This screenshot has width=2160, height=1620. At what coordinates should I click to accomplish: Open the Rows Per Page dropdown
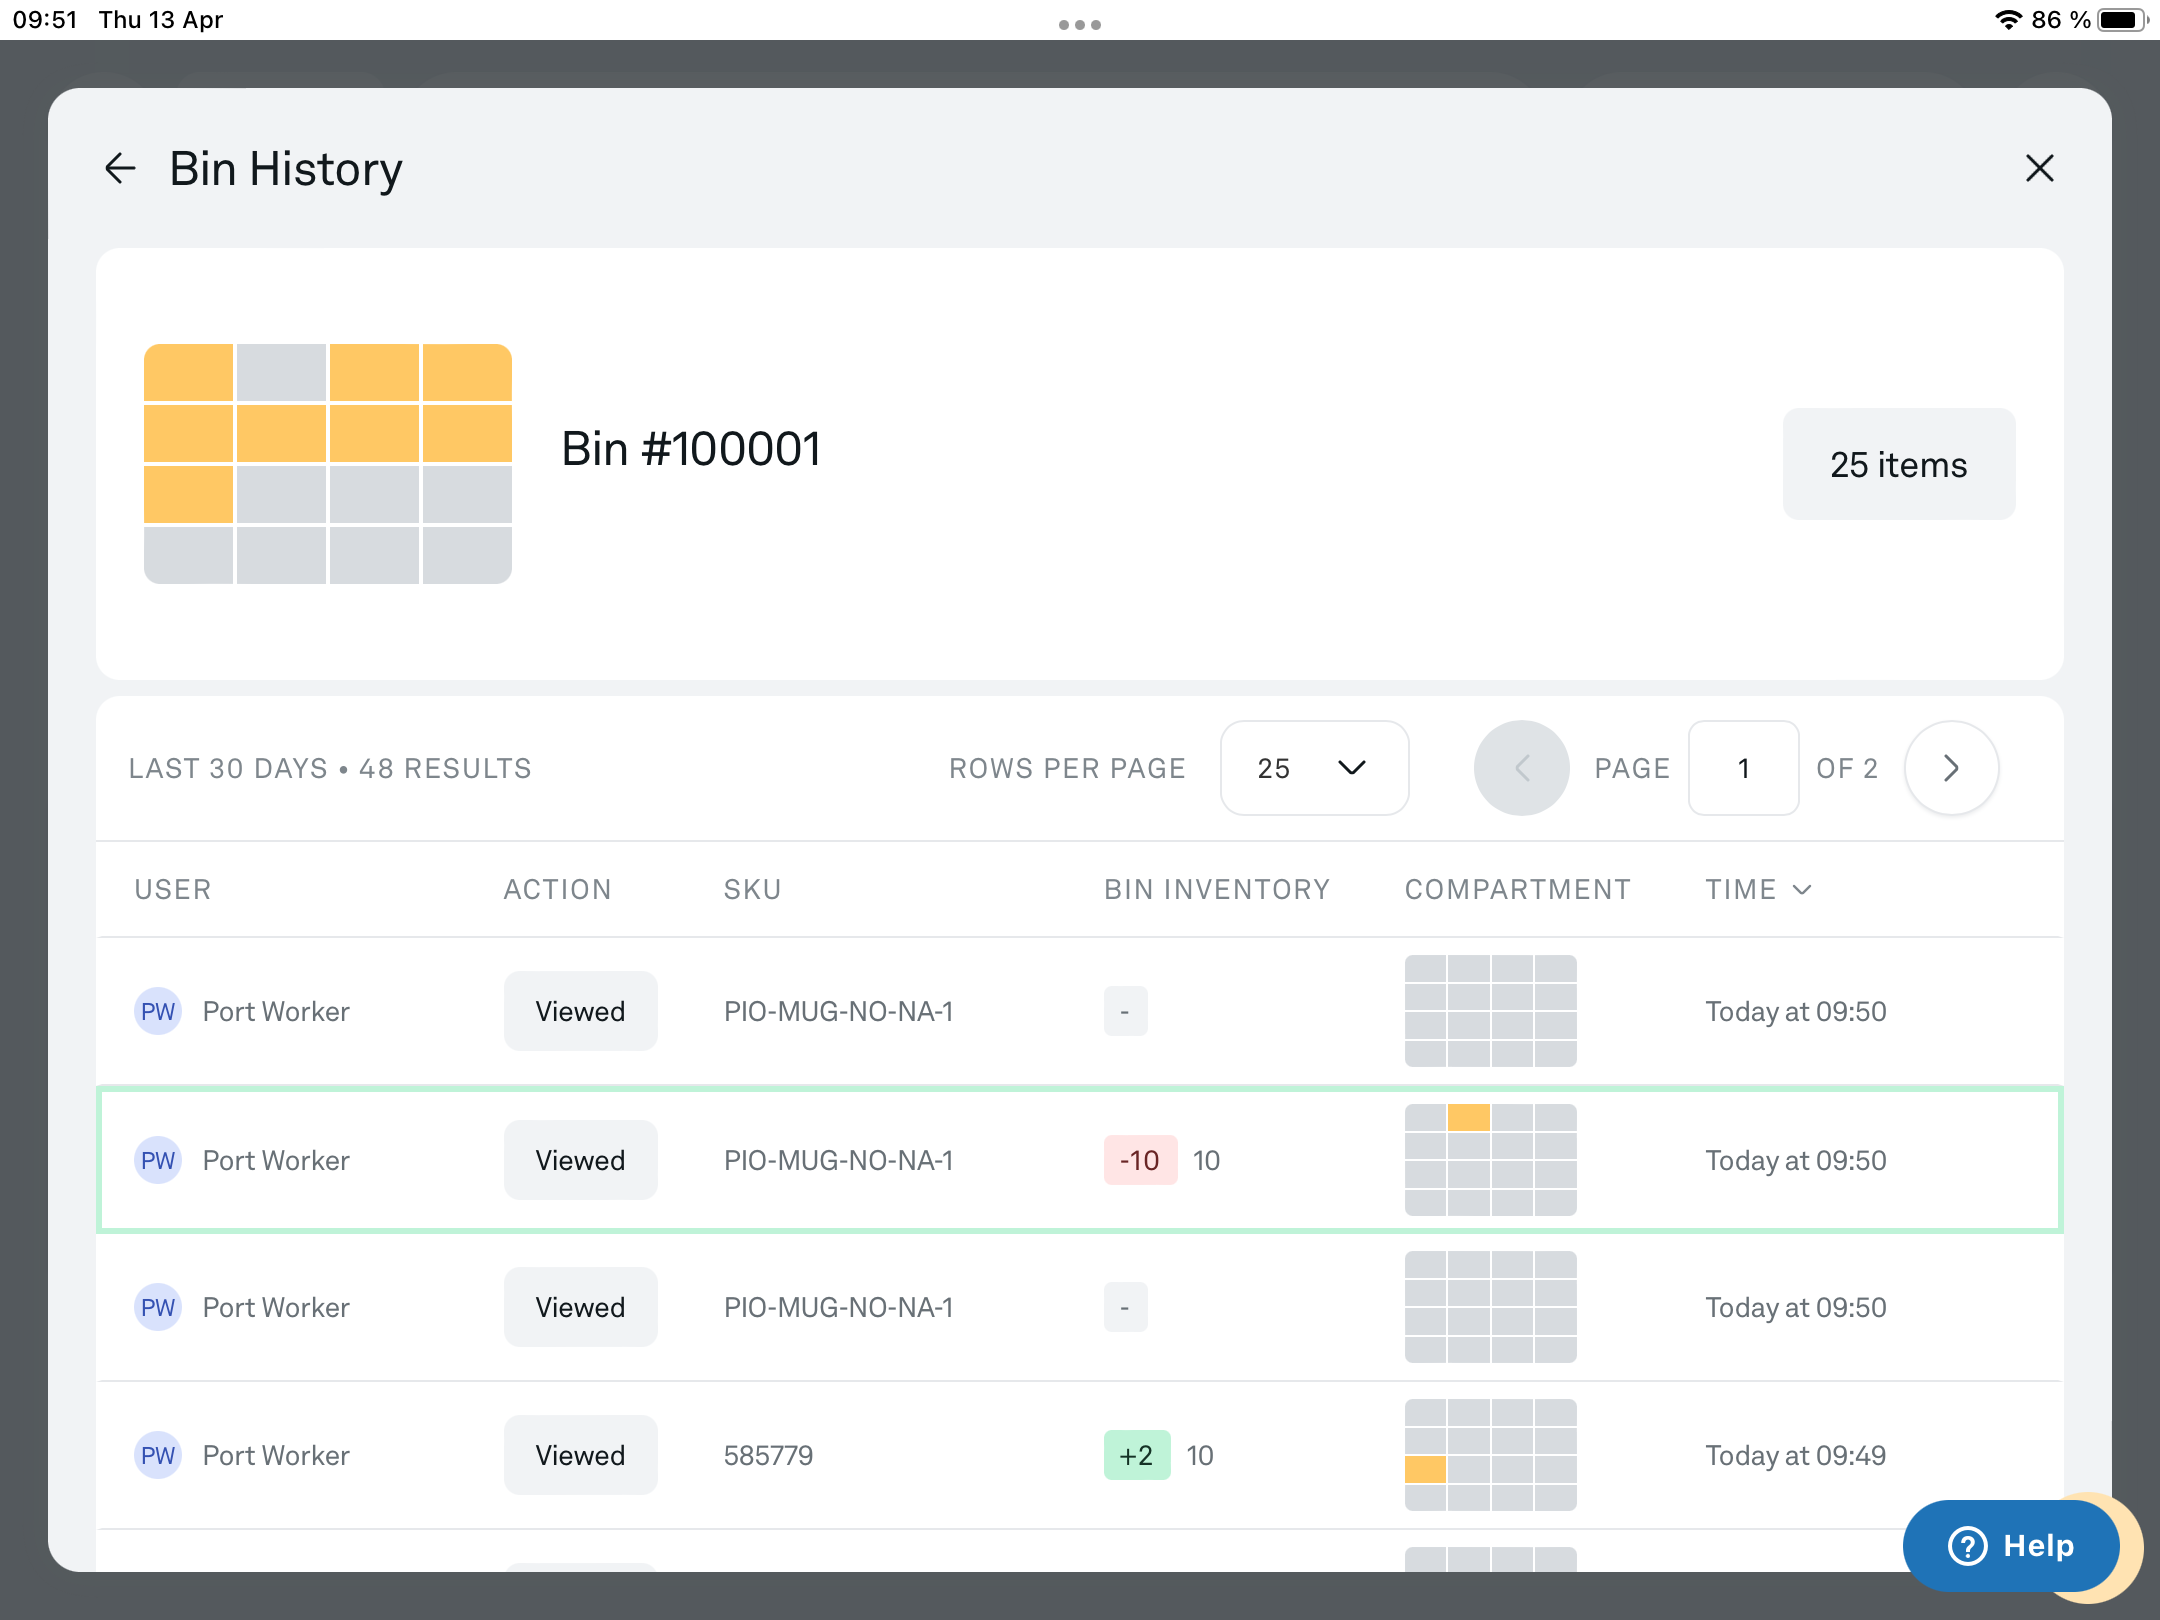tap(1314, 768)
